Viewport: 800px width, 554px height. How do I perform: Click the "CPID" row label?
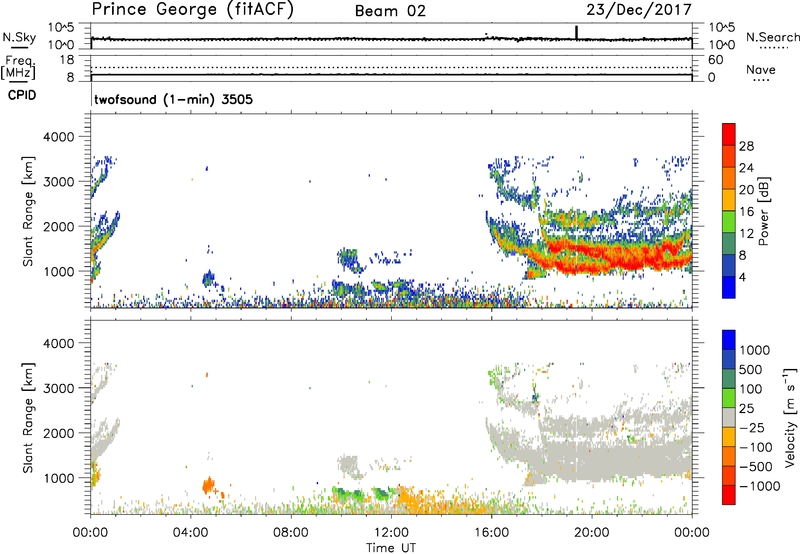[x=22, y=95]
